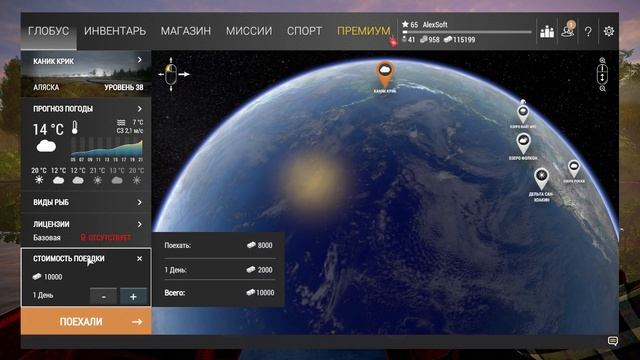
Task: Switch to the Магазин tab
Action: (x=186, y=31)
